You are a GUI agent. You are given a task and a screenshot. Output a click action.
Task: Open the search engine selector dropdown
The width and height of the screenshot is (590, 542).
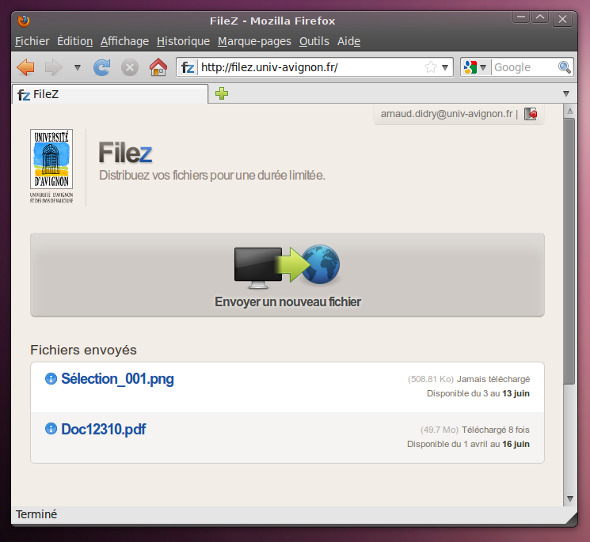pyautogui.click(x=476, y=67)
